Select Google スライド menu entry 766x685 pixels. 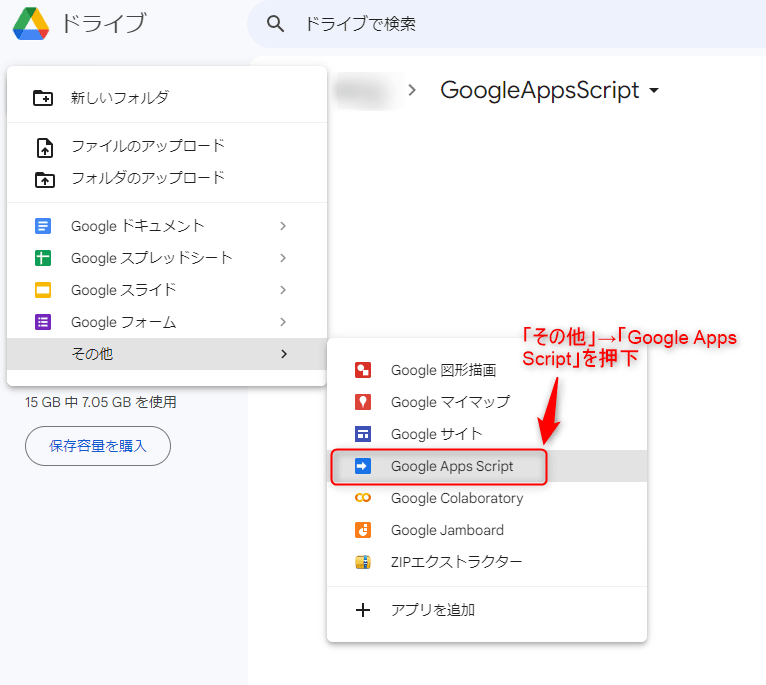point(167,290)
